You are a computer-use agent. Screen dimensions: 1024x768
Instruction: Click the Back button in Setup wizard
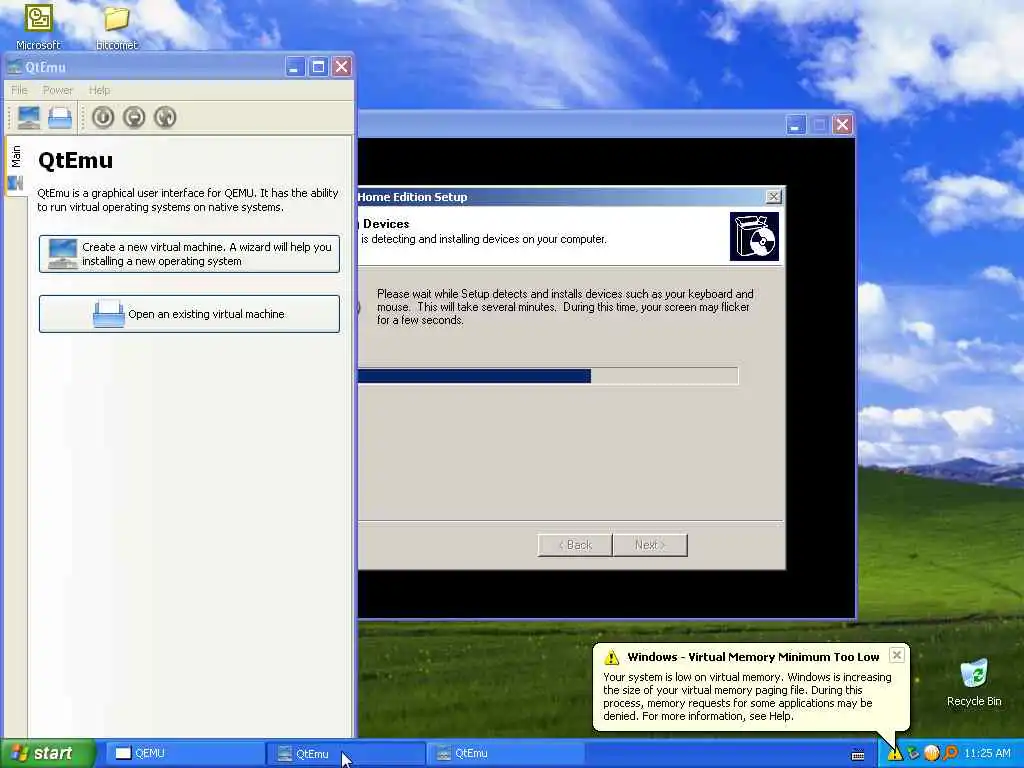tap(575, 545)
